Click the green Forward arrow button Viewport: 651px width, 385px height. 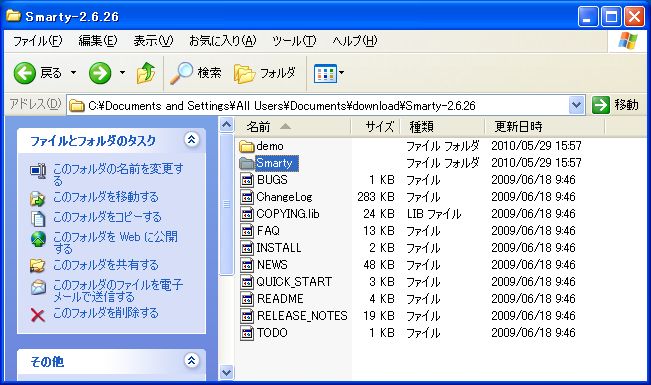tap(100, 73)
